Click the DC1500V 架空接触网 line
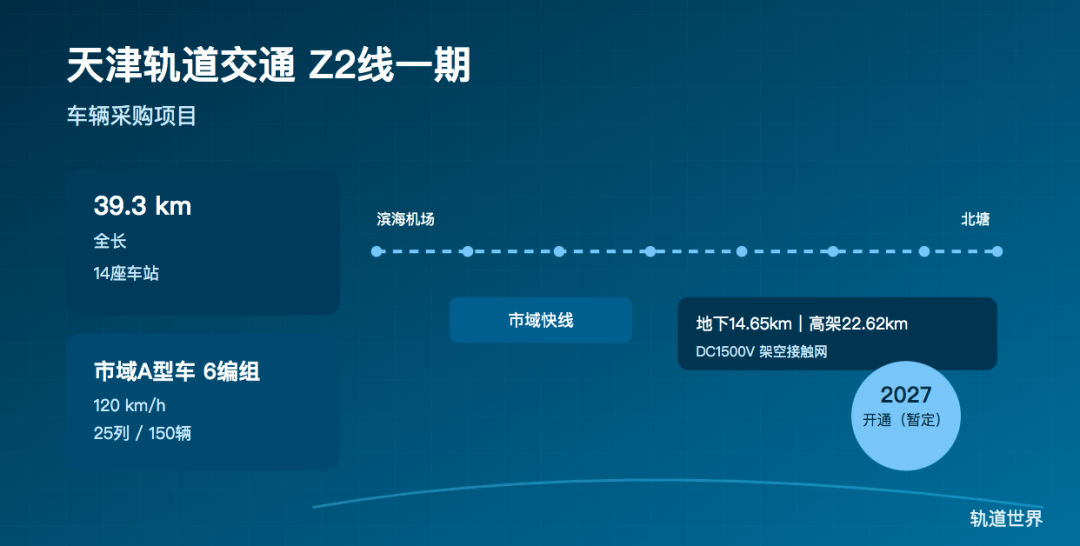 pos(762,351)
